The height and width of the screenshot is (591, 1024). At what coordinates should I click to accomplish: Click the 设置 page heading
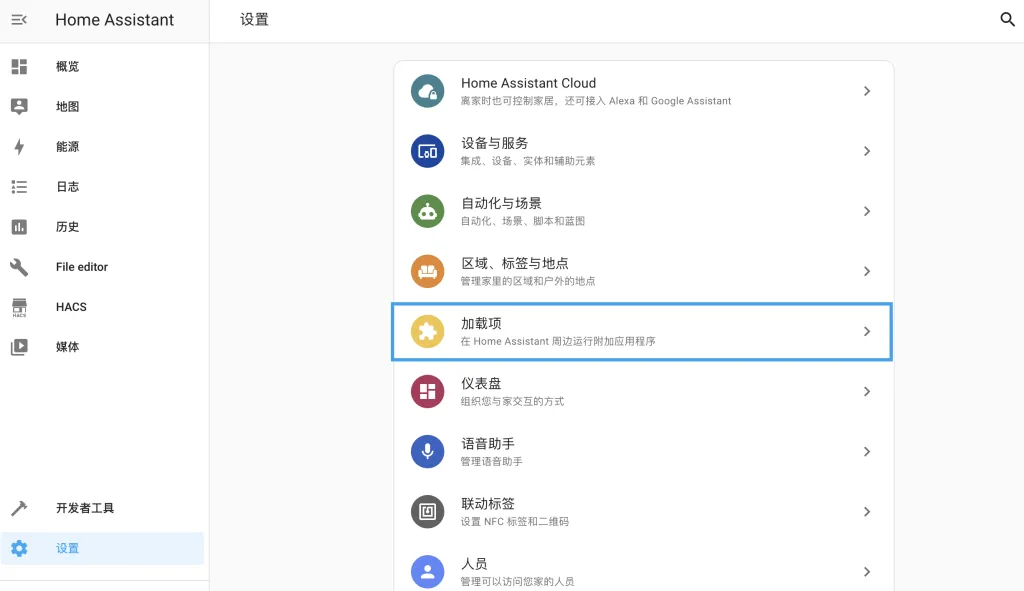coord(254,20)
